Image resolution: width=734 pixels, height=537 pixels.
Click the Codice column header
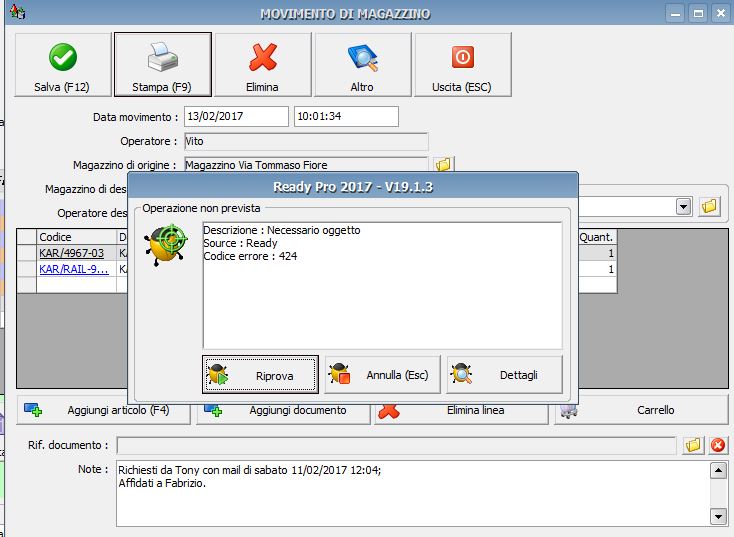pos(77,237)
